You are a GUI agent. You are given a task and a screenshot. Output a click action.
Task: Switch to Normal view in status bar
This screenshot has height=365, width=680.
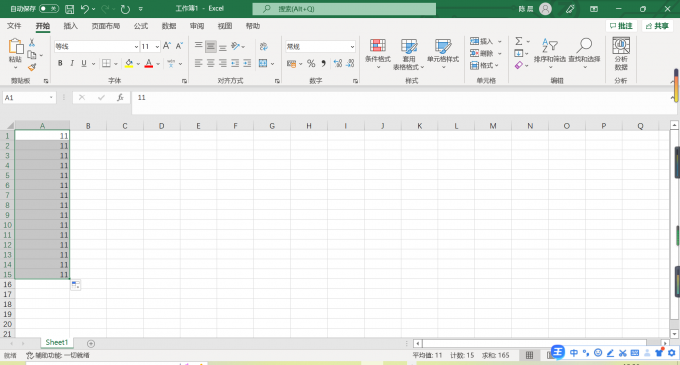pos(530,355)
